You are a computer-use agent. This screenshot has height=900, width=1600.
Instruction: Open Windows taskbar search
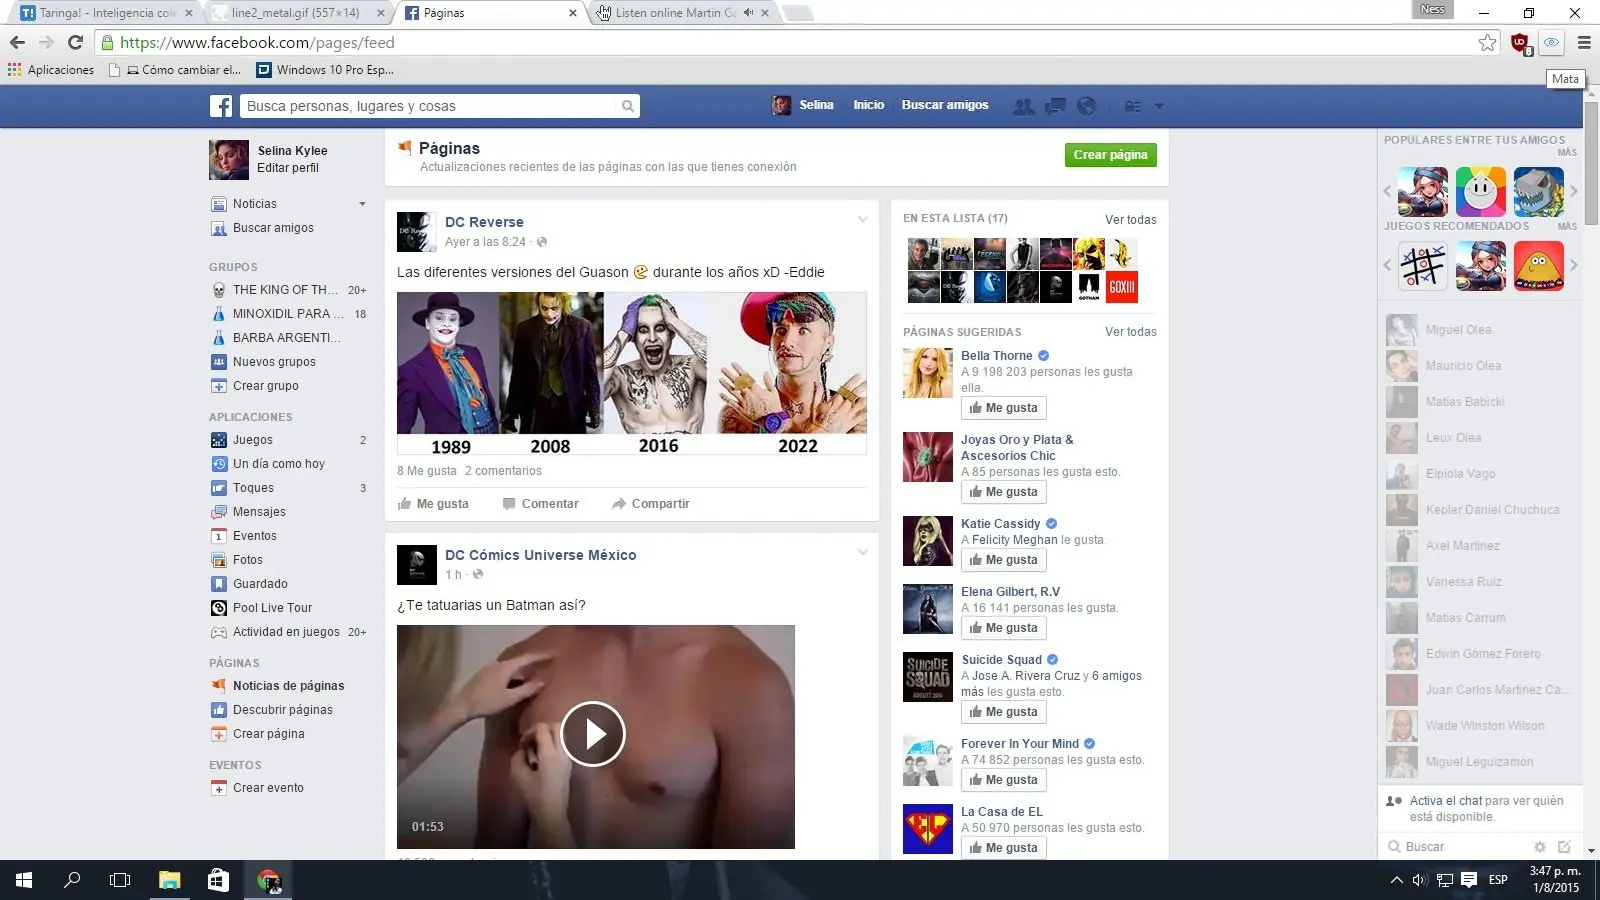pyautogui.click(x=72, y=880)
